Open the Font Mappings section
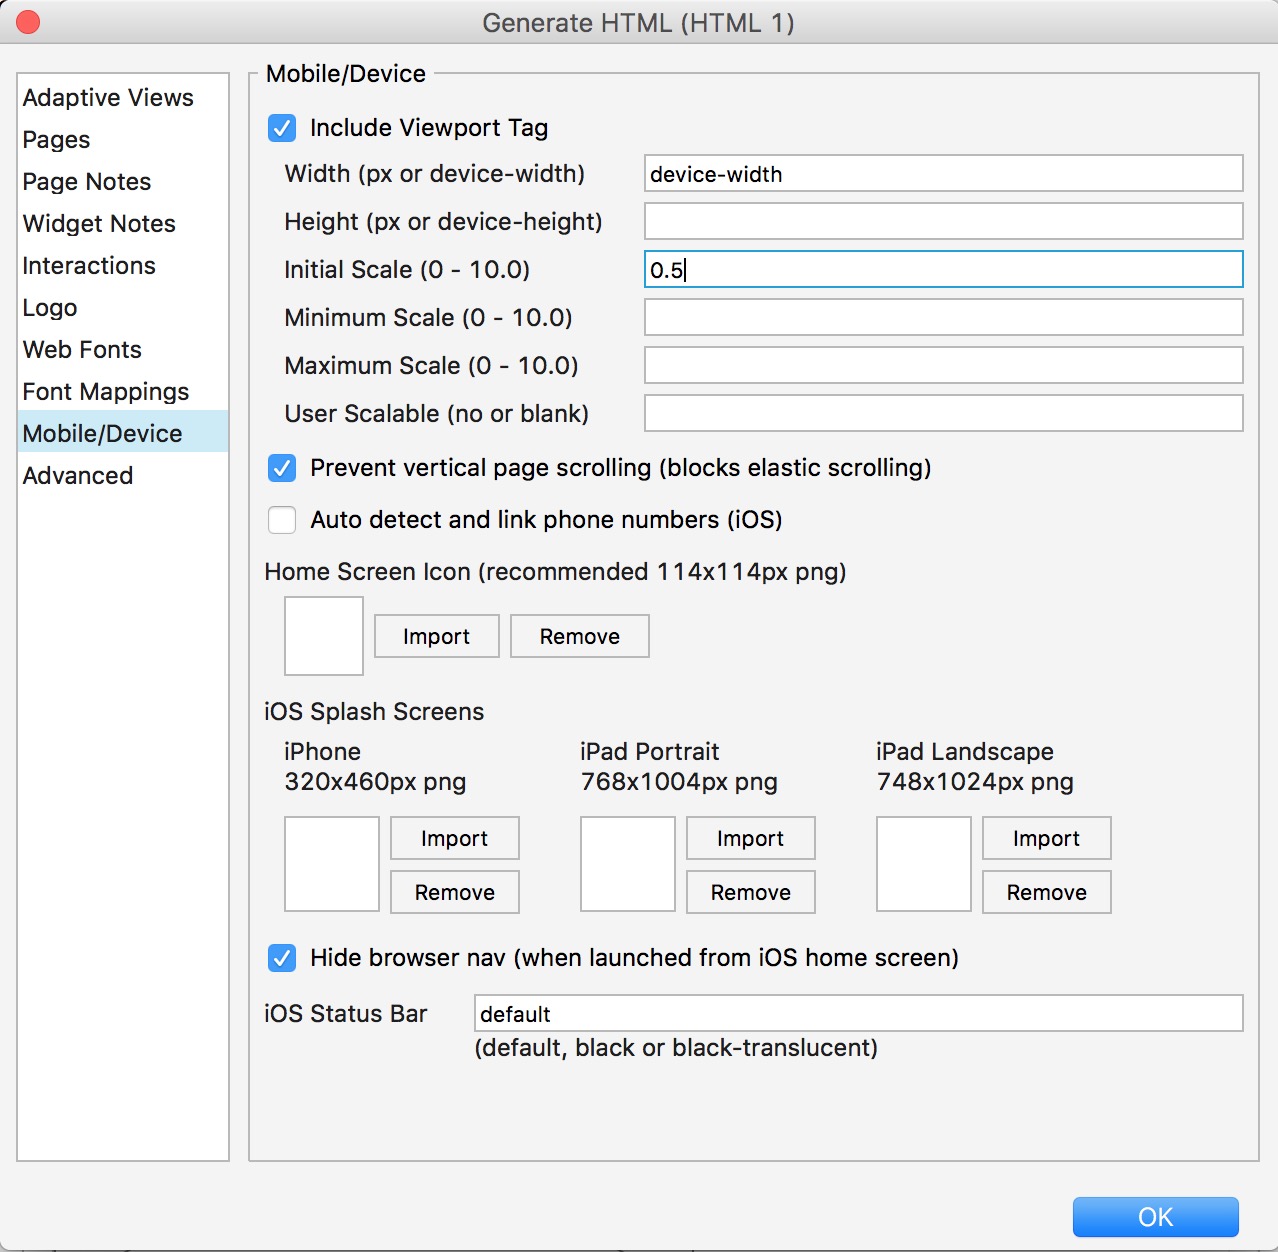Screen dimensions: 1278x1252 (106, 392)
